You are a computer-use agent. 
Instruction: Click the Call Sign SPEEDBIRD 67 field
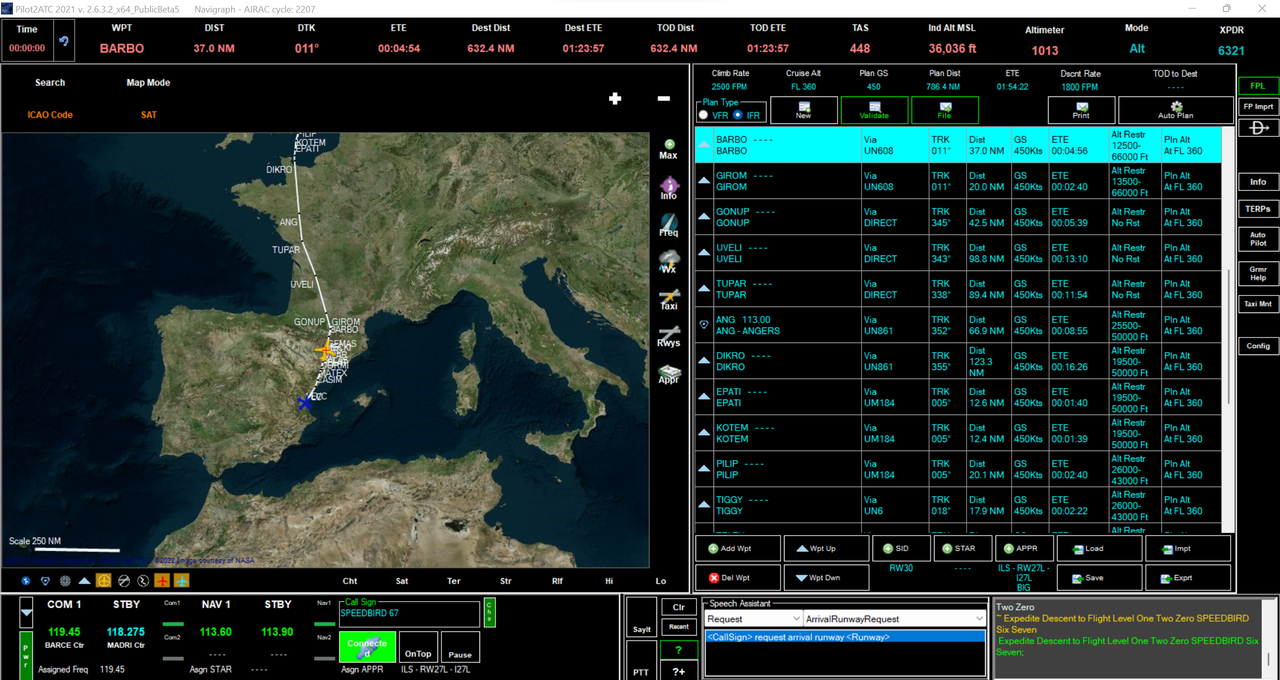pos(409,614)
